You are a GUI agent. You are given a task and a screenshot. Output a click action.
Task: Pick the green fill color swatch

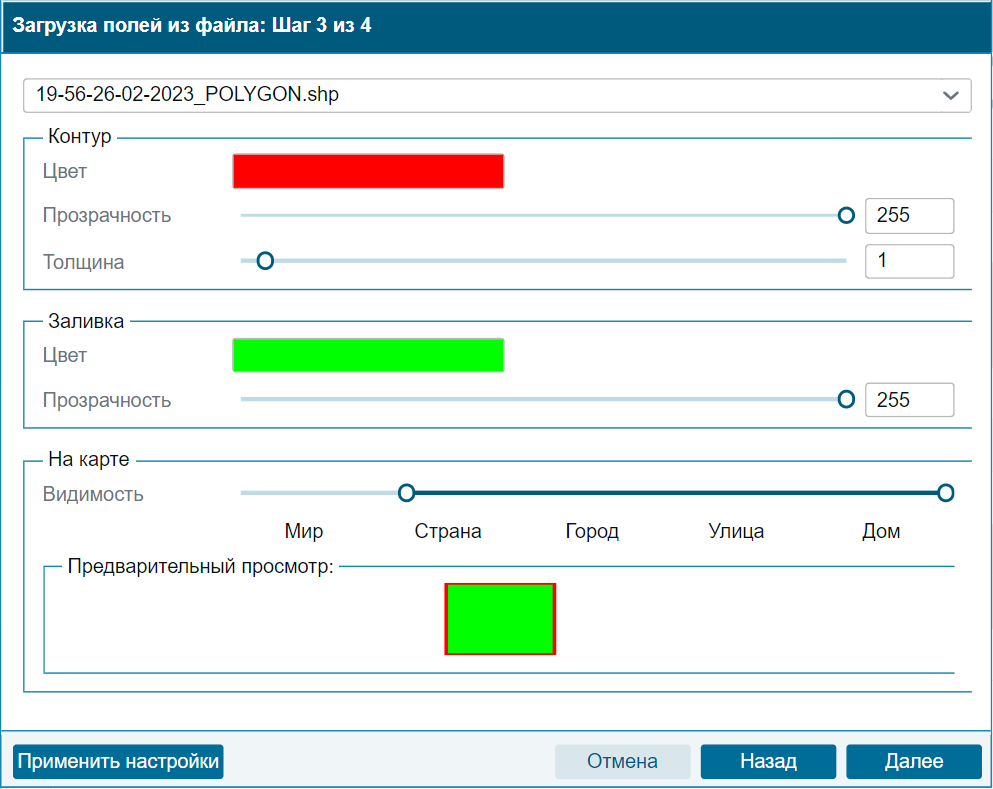pyautogui.click(x=368, y=355)
